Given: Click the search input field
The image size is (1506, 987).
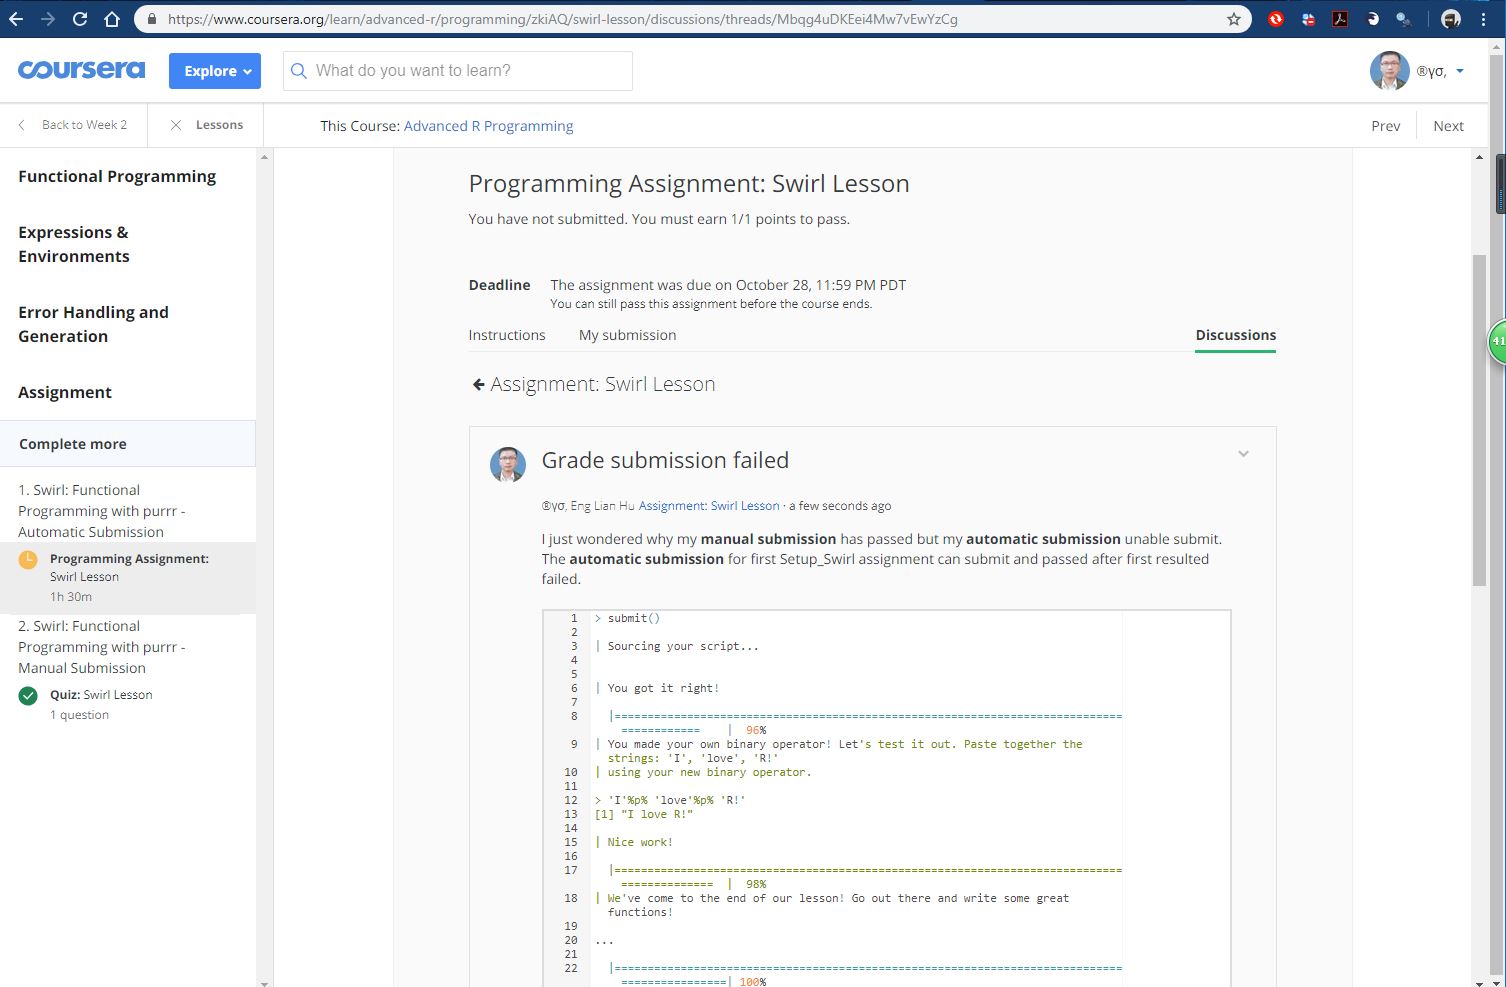Looking at the screenshot, I should point(458,71).
